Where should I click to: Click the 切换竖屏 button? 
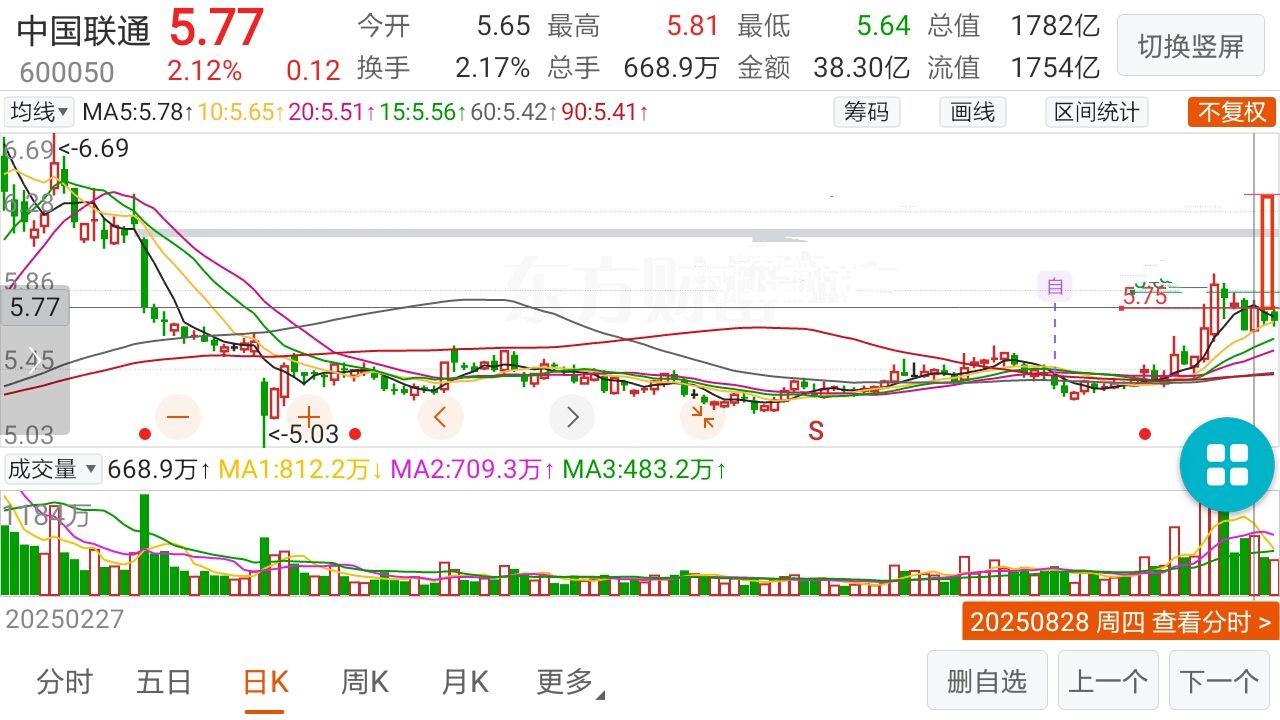point(1190,46)
